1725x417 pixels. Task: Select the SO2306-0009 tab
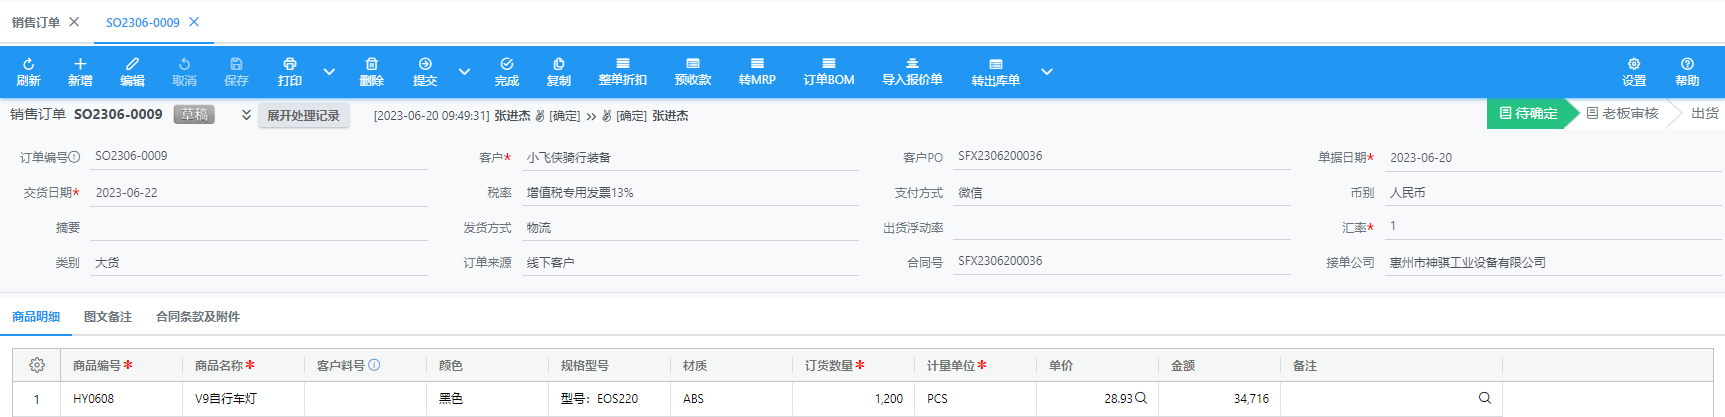[x=143, y=22]
